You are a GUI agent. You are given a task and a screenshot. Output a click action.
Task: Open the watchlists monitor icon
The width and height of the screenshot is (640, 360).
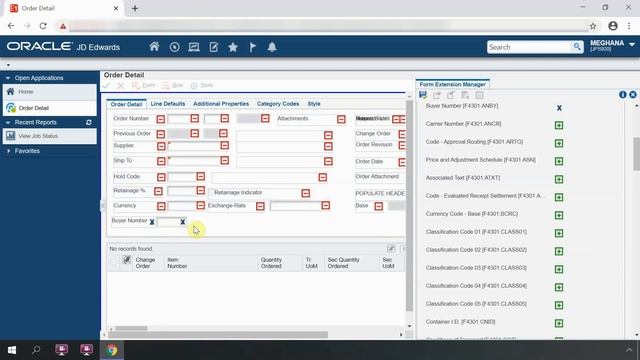(x=194, y=47)
